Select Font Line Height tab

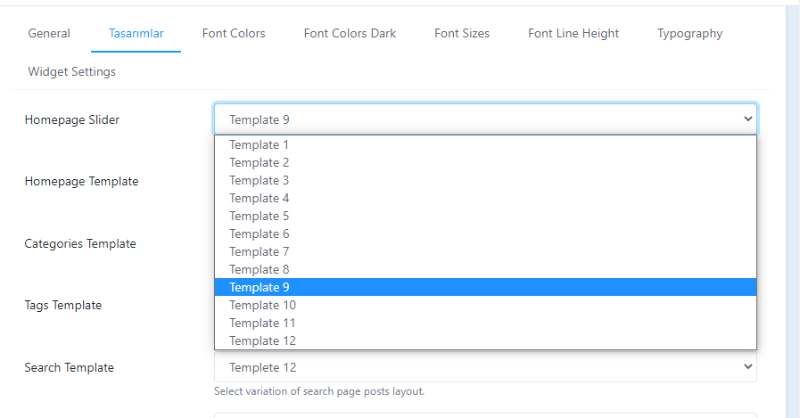click(573, 34)
